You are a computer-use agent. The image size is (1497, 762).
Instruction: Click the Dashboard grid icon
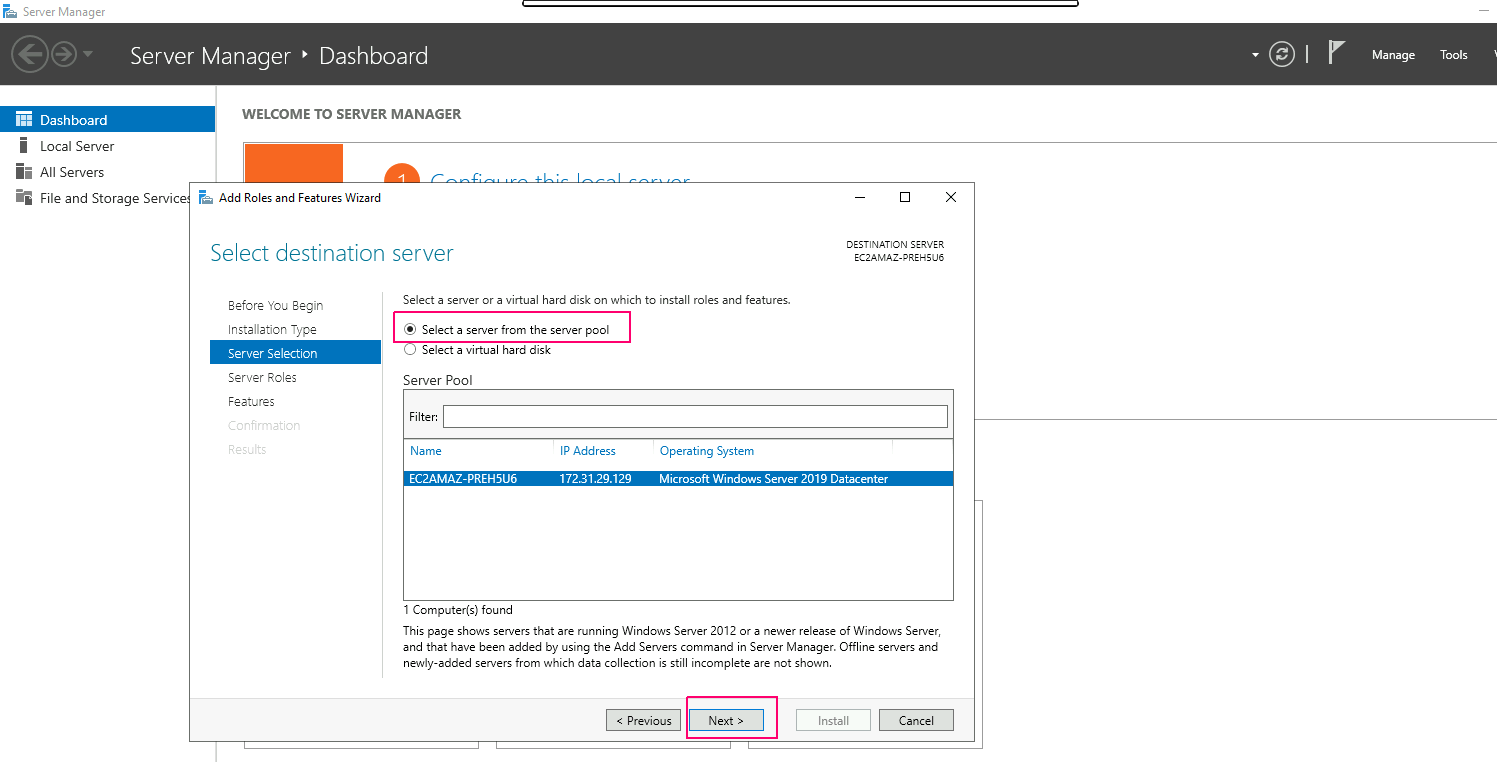(x=24, y=120)
